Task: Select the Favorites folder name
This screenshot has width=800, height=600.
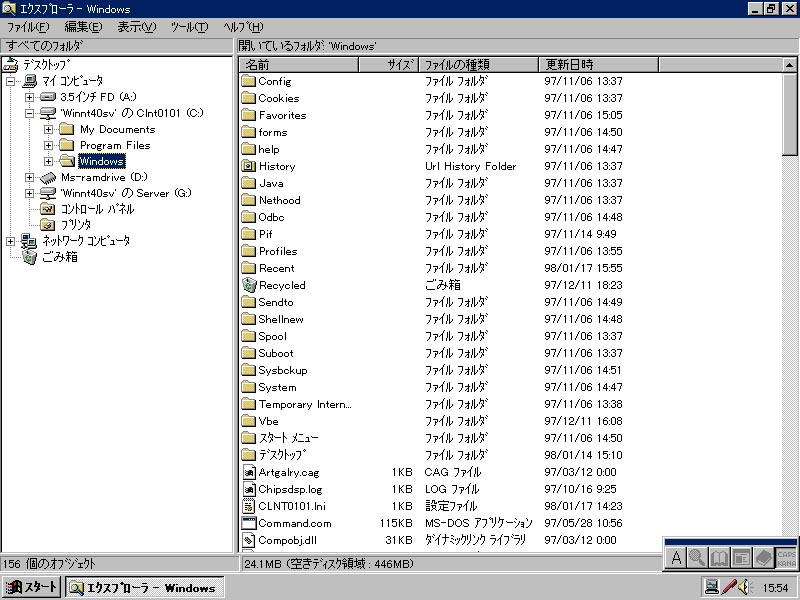Action: pos(283,115)
